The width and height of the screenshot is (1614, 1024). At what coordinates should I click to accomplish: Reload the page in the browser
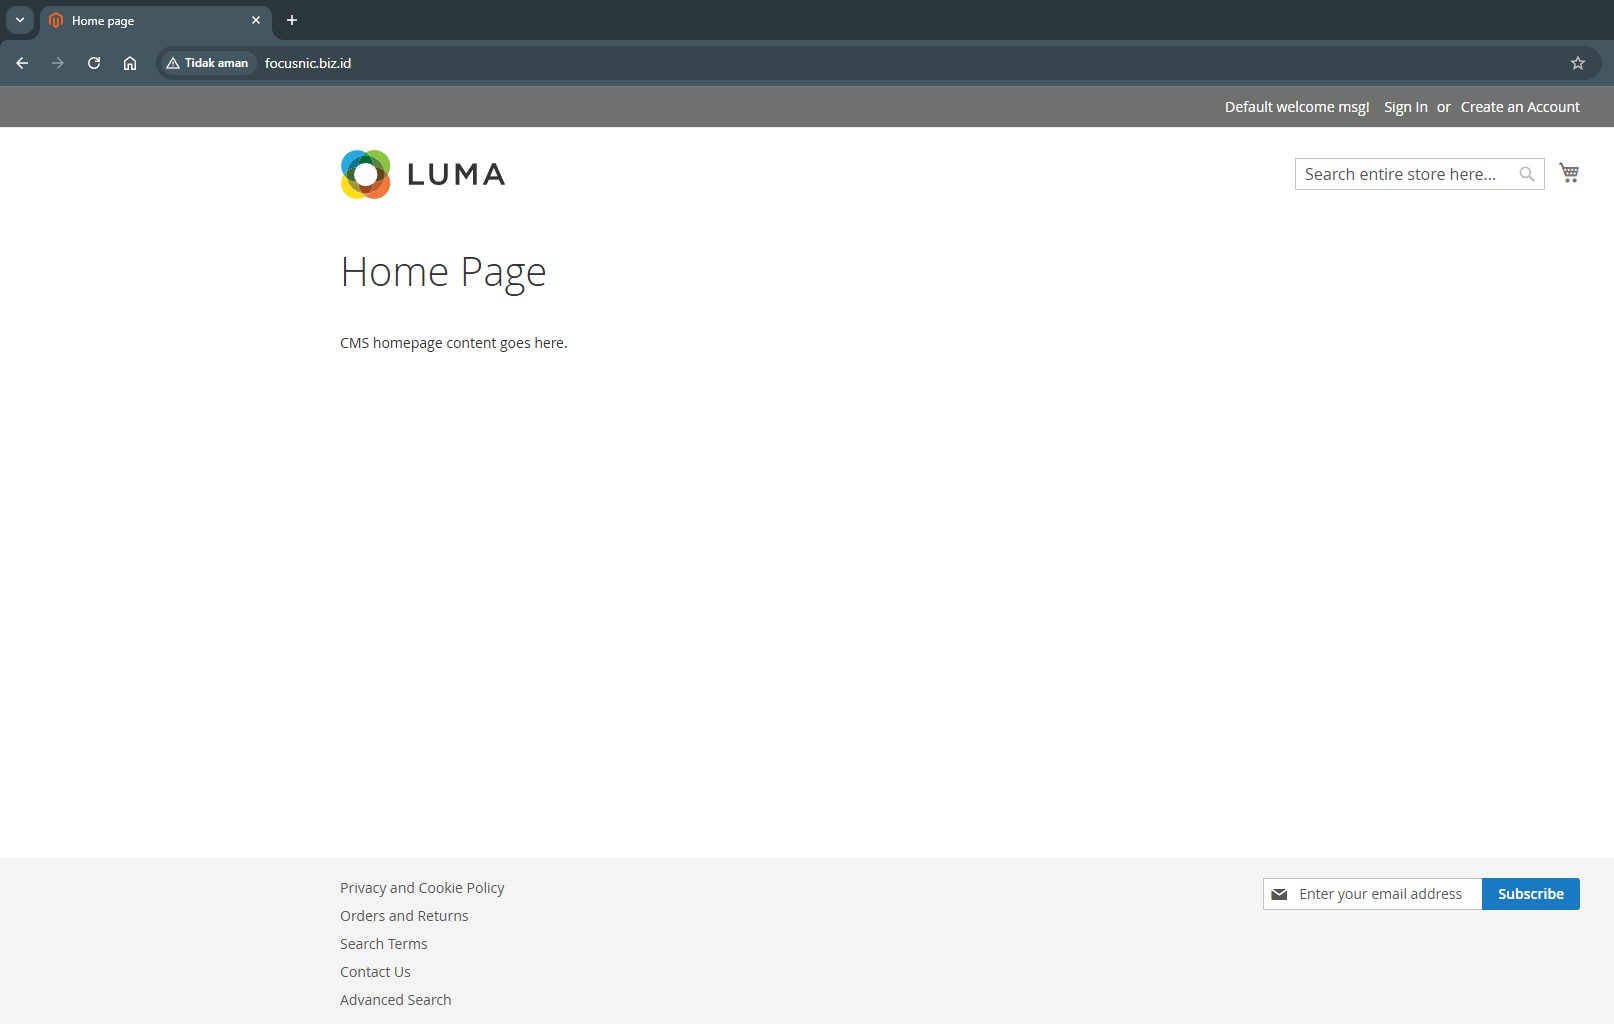[94, 63]
